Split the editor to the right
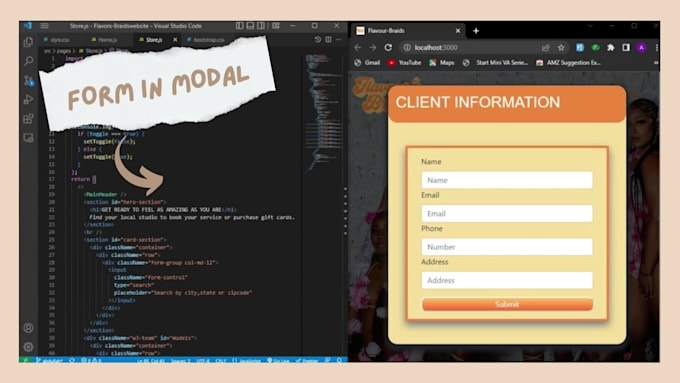The image size is (680, 383). click(328, 39)
